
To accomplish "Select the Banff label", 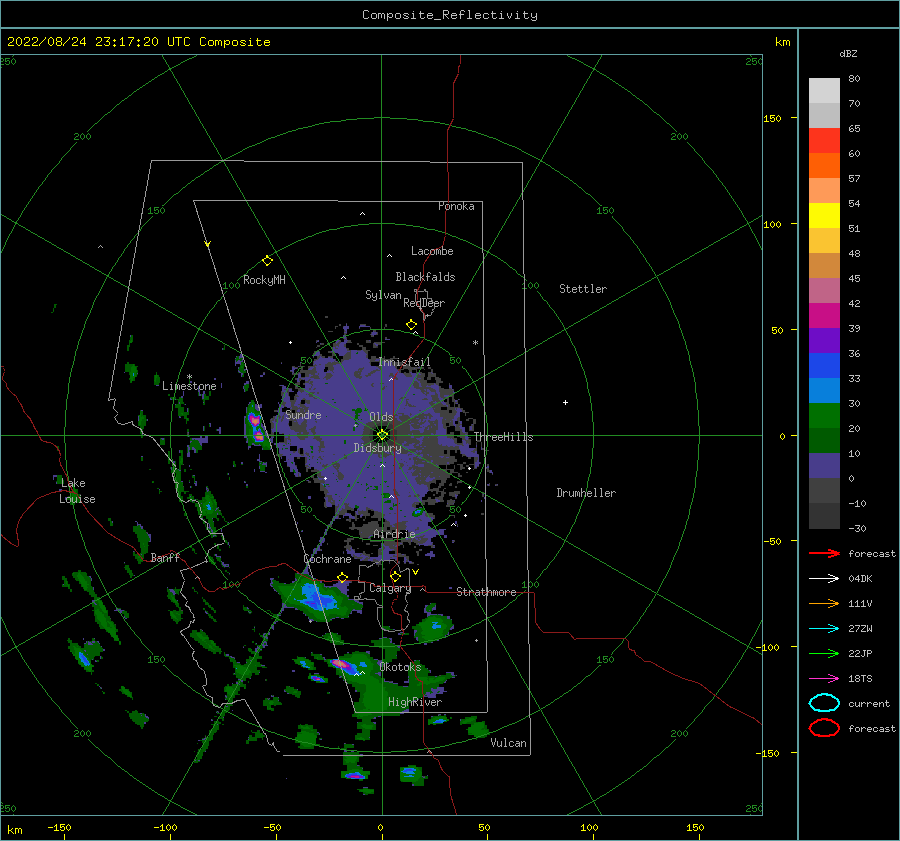I will coord(165,557).
